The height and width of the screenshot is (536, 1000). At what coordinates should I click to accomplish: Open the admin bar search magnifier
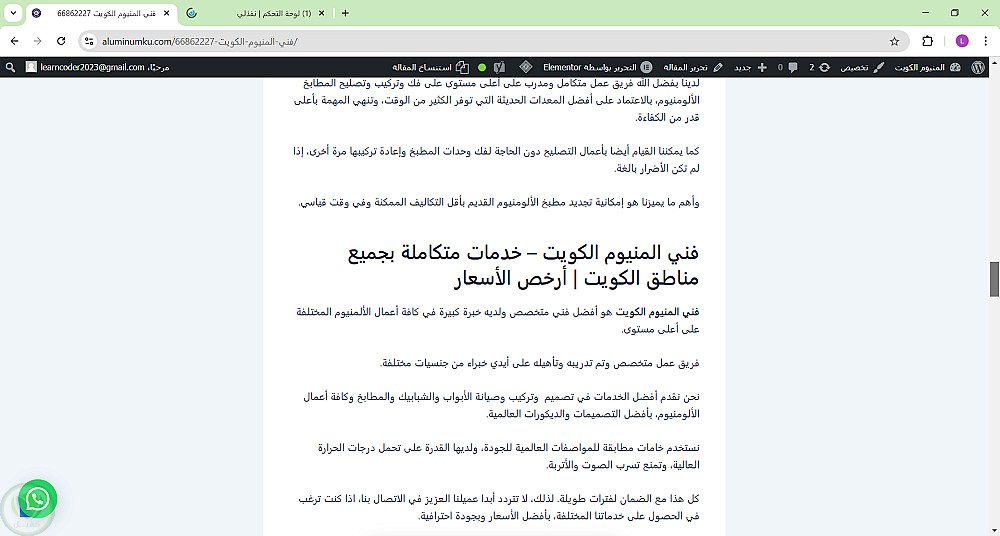click(10, 67)
